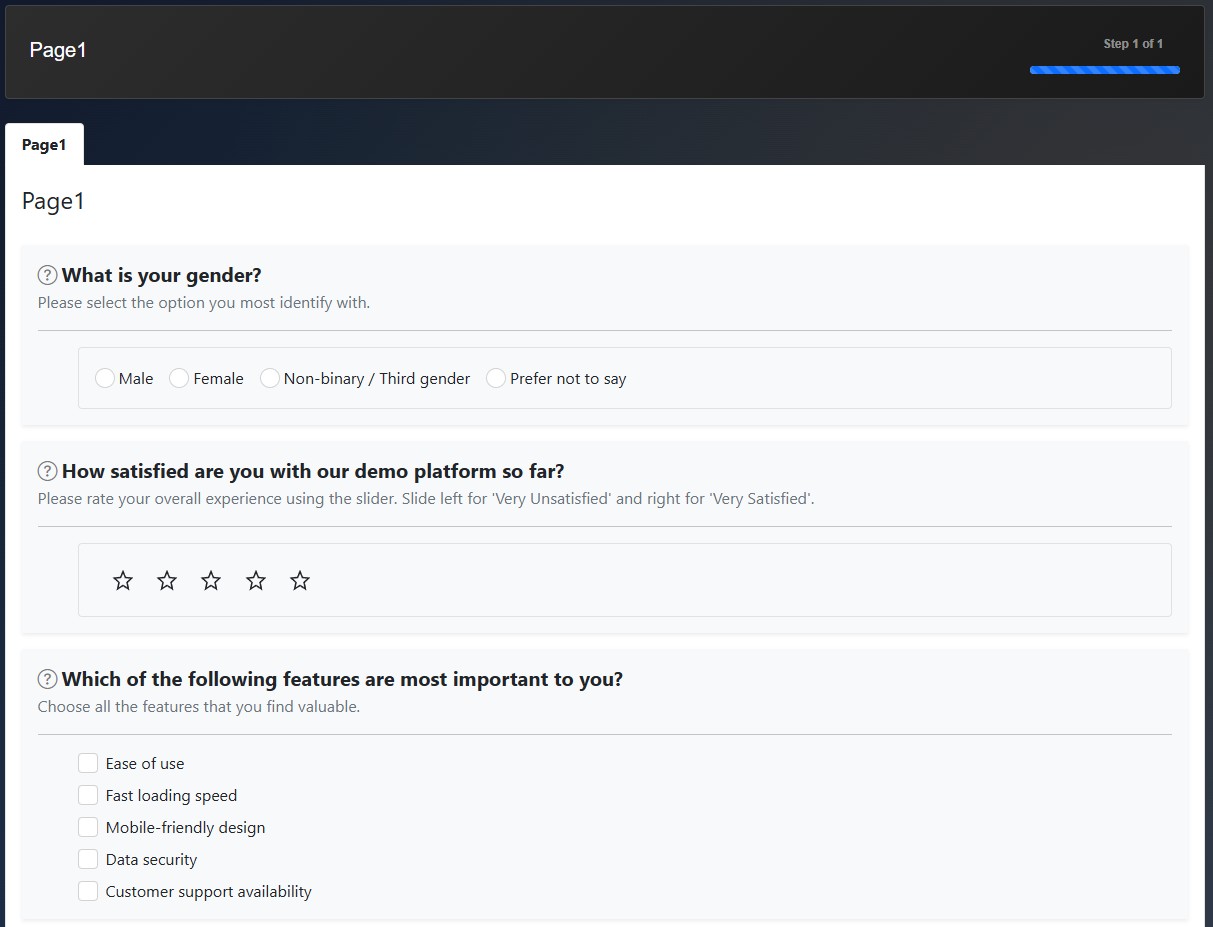Select Prefer not to say option
Screen dimensions: 1213x927
496,378
